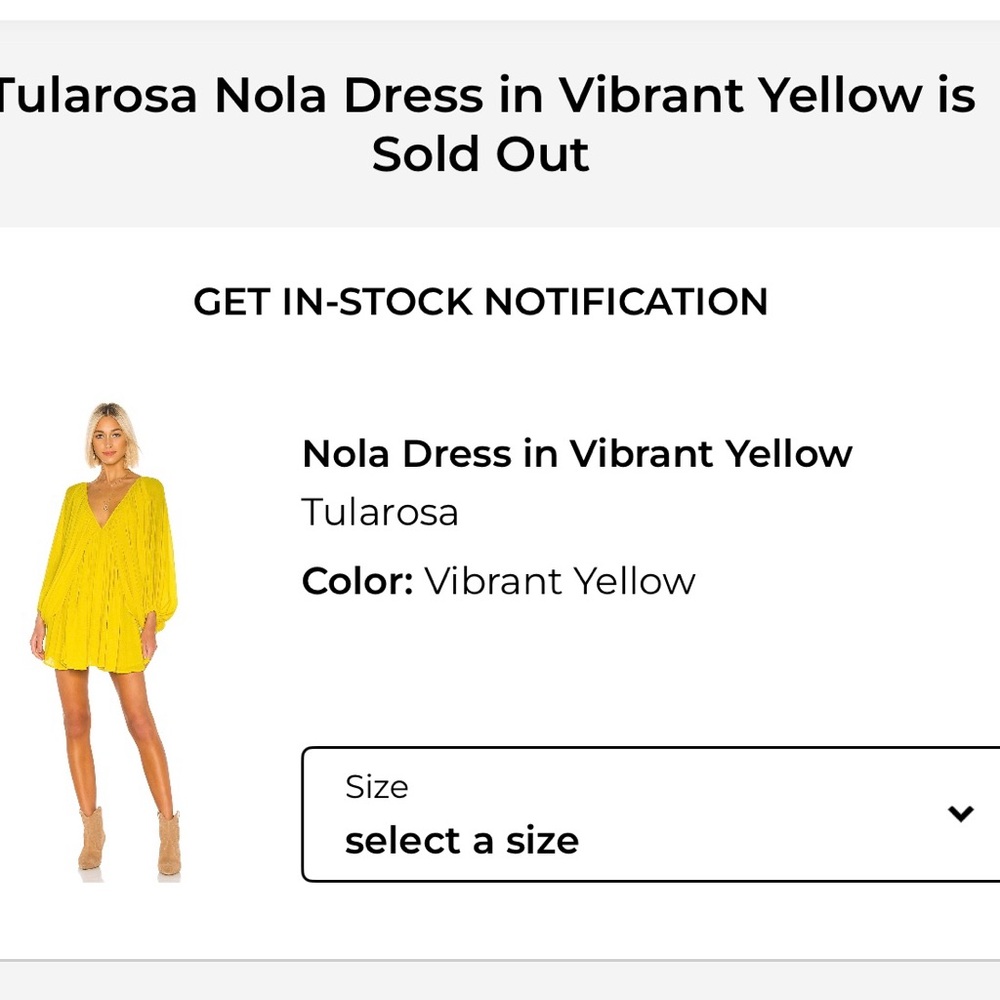Click the GET IN-STOCK NOTIFICATION heading

tap(483, 301)
